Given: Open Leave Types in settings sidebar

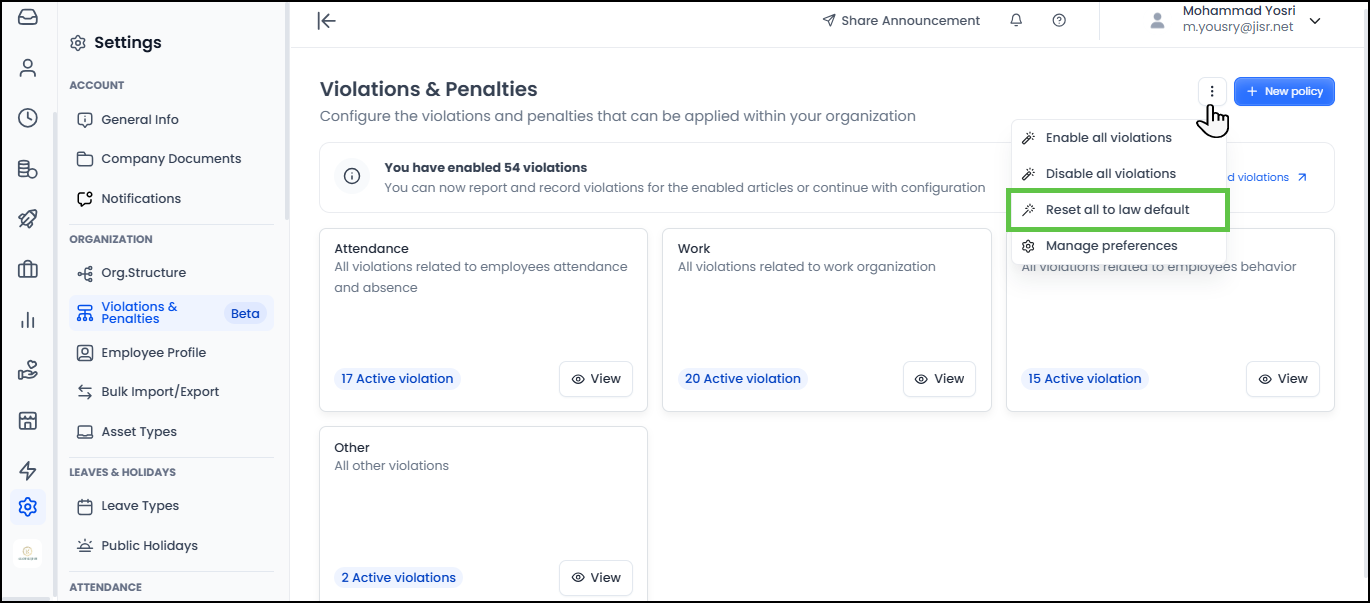Looking at the screenshot, I should coord(140,506).
